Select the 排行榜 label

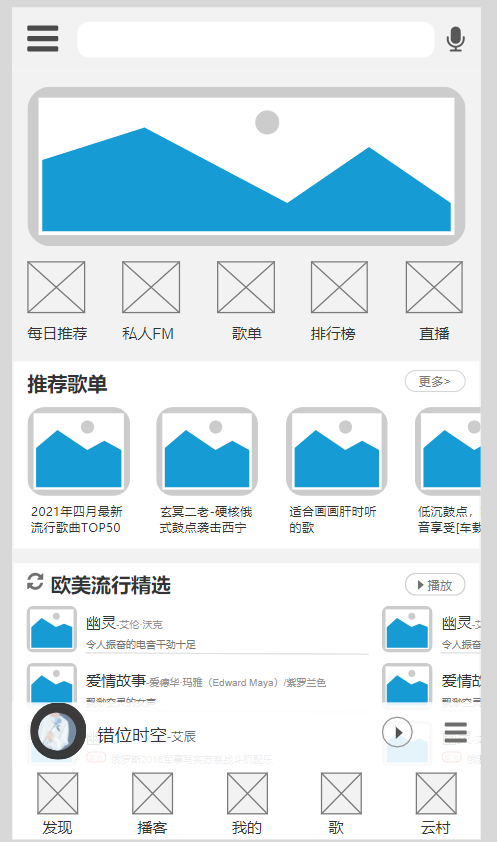333,333
